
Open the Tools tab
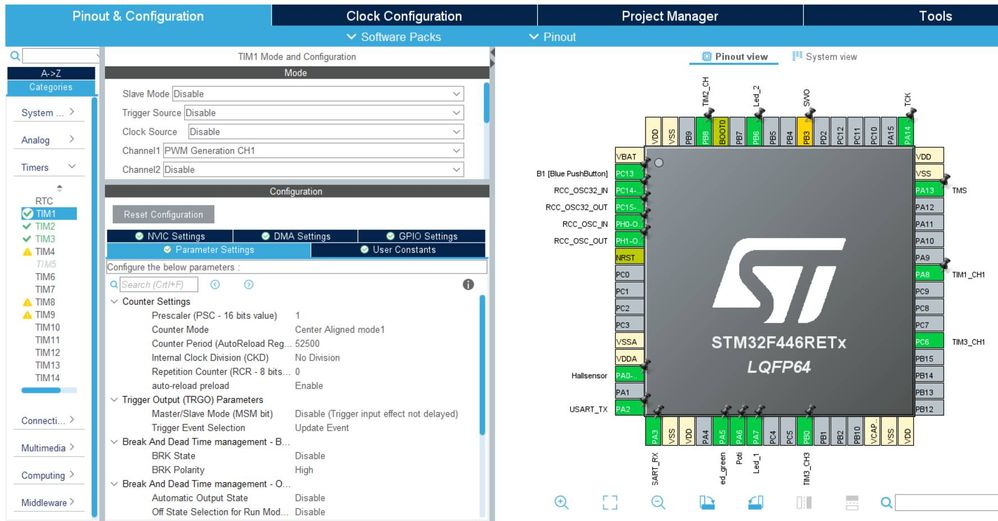tap(934, 16)
